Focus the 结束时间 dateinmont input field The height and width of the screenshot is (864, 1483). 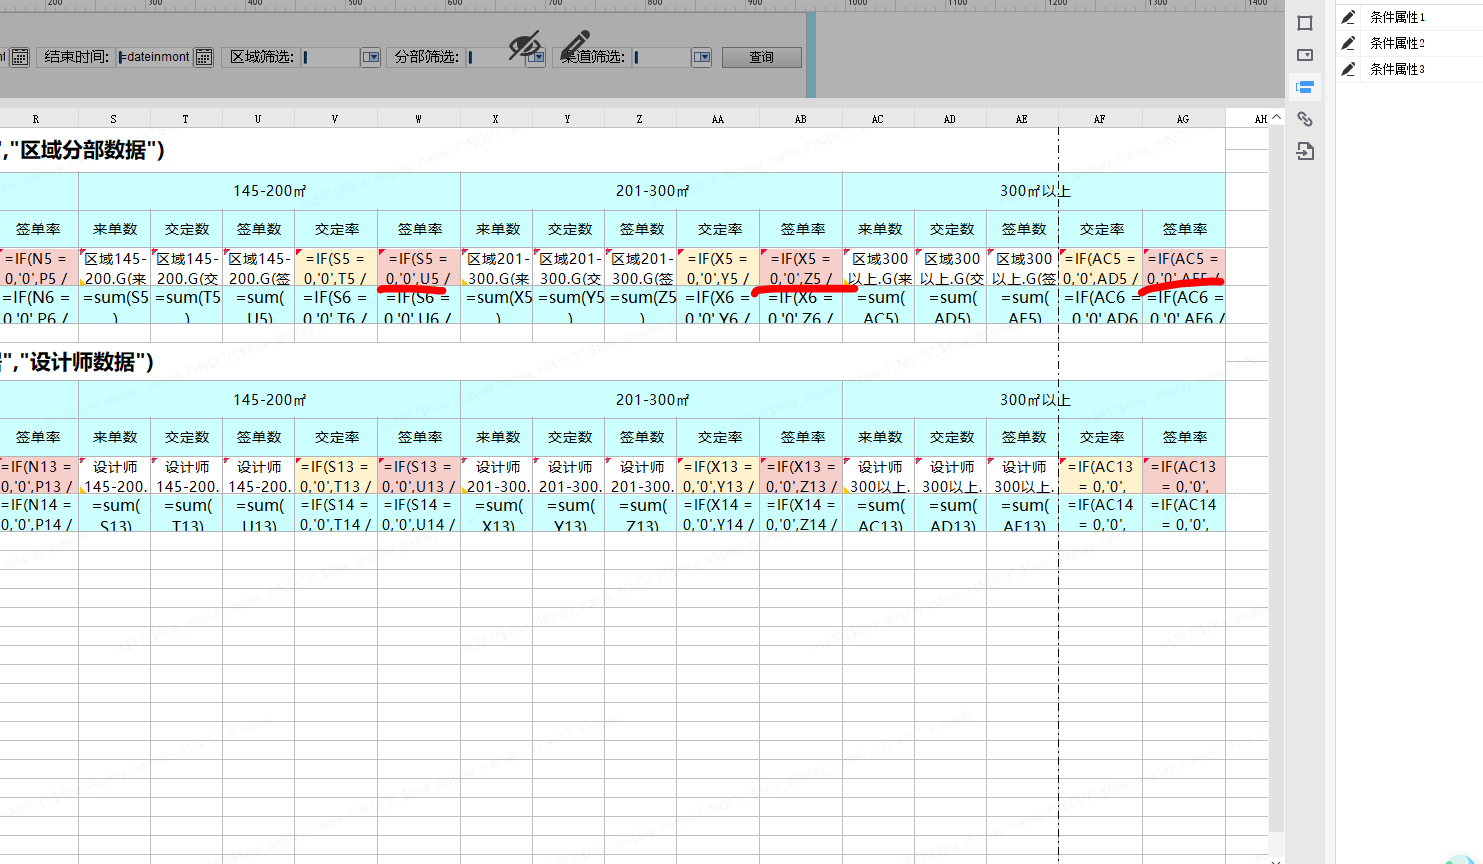155,57
